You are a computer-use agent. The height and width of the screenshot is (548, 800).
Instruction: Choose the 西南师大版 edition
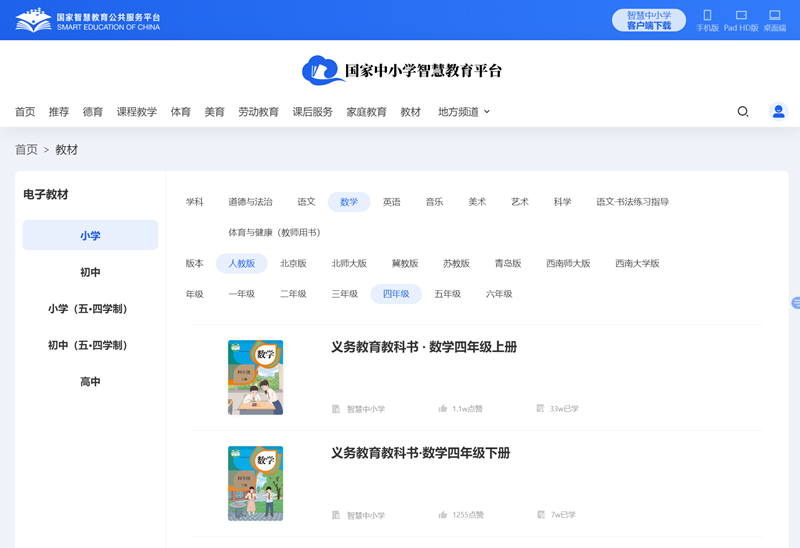pos(568,263)
